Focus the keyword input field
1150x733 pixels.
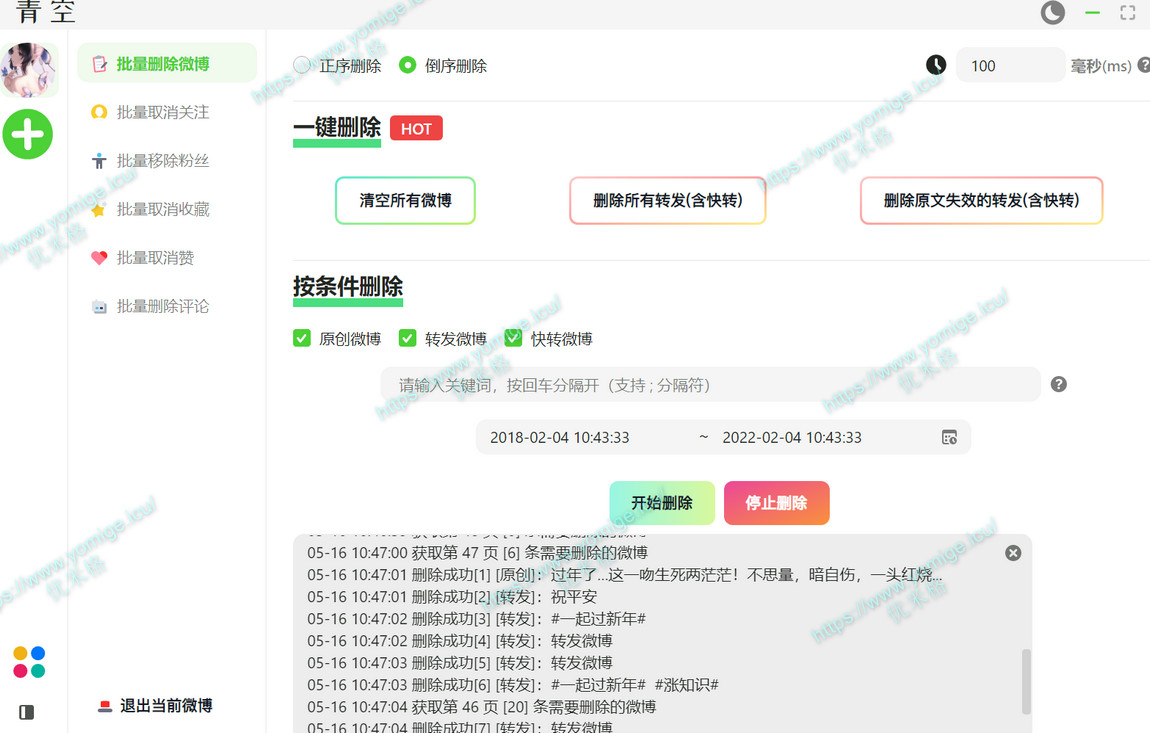click(710, 385)
